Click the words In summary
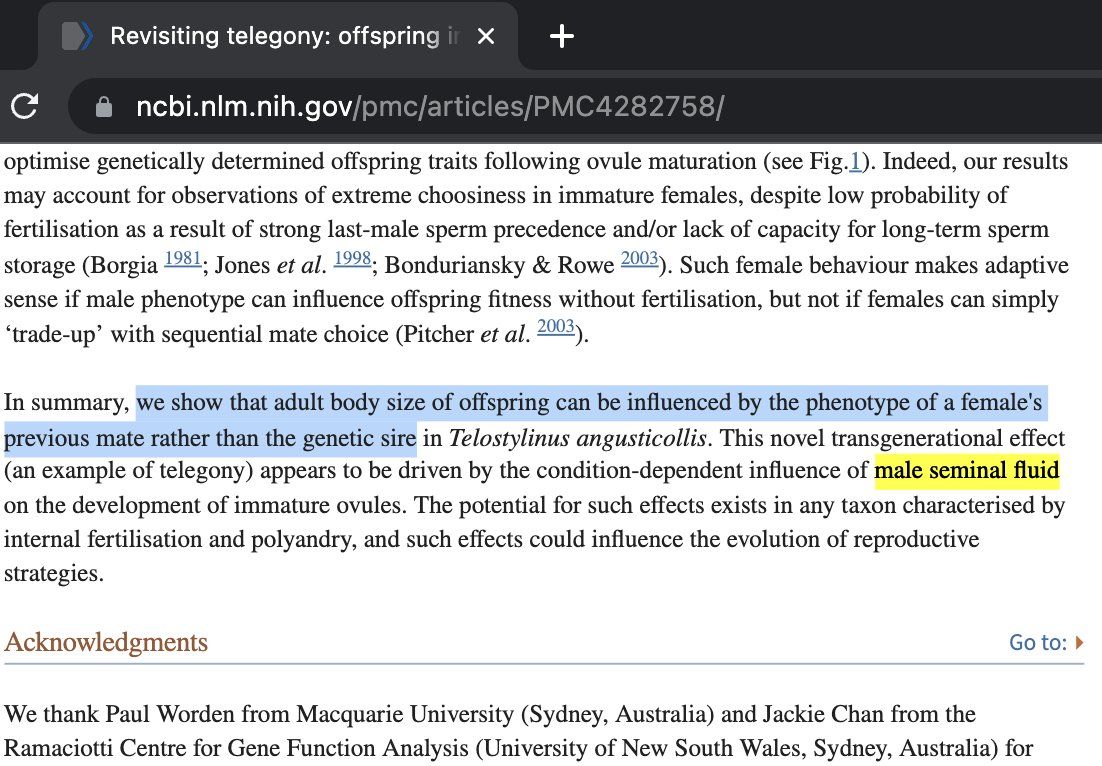1102x766 pixels. pyautogui.click(x=66, y=404)
